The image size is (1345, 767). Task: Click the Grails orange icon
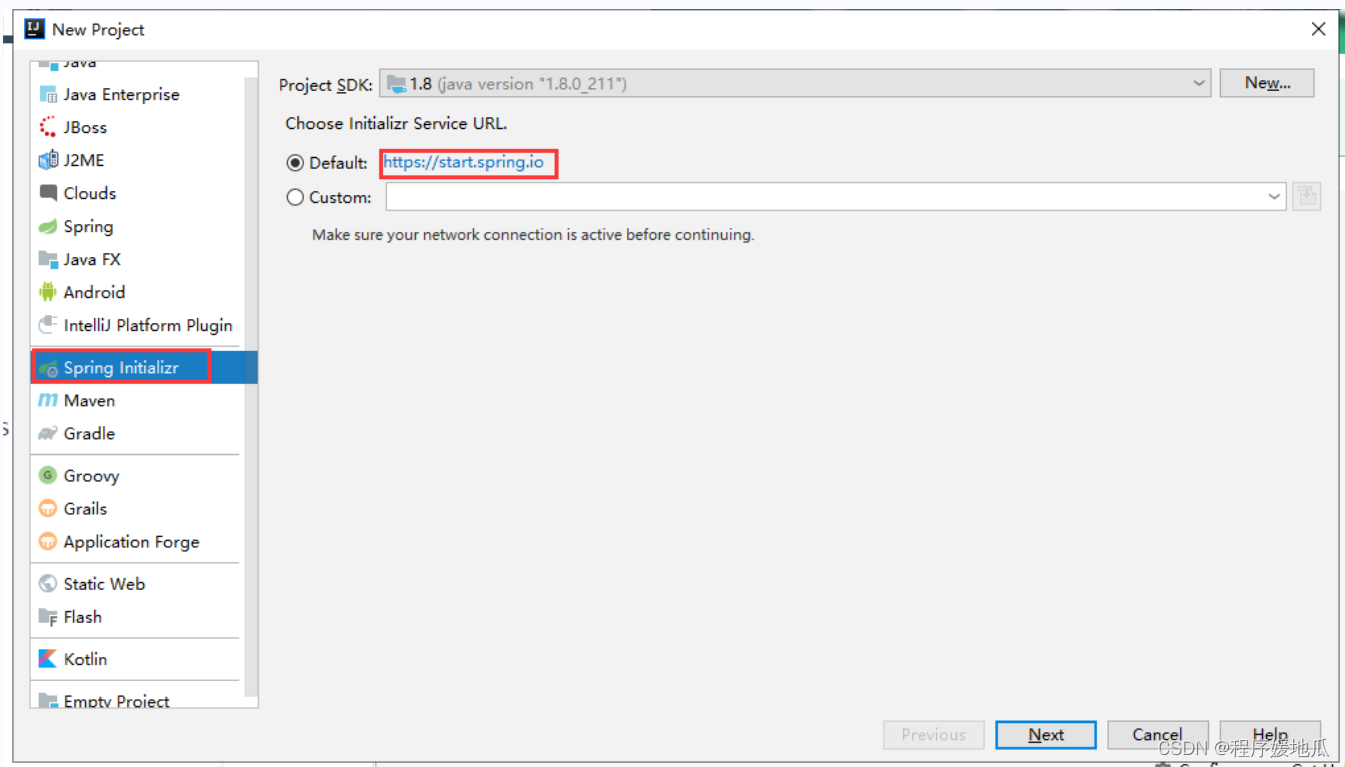47,509
